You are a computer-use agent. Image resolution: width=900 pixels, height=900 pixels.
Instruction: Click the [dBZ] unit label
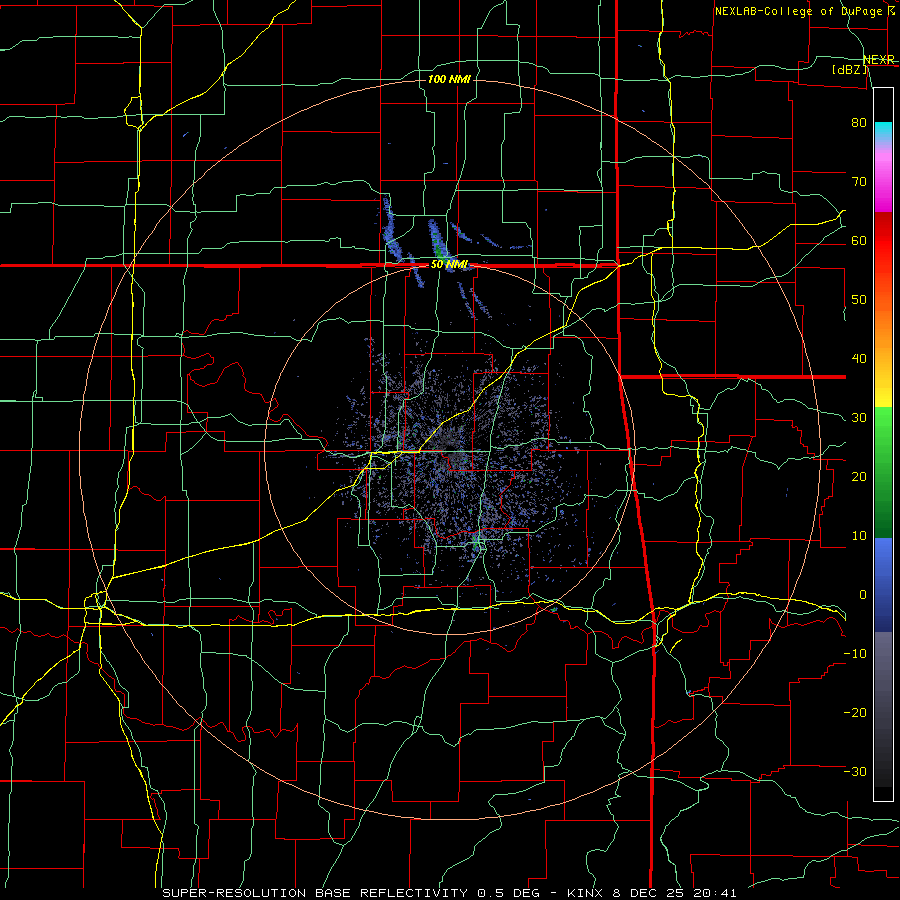849,69
